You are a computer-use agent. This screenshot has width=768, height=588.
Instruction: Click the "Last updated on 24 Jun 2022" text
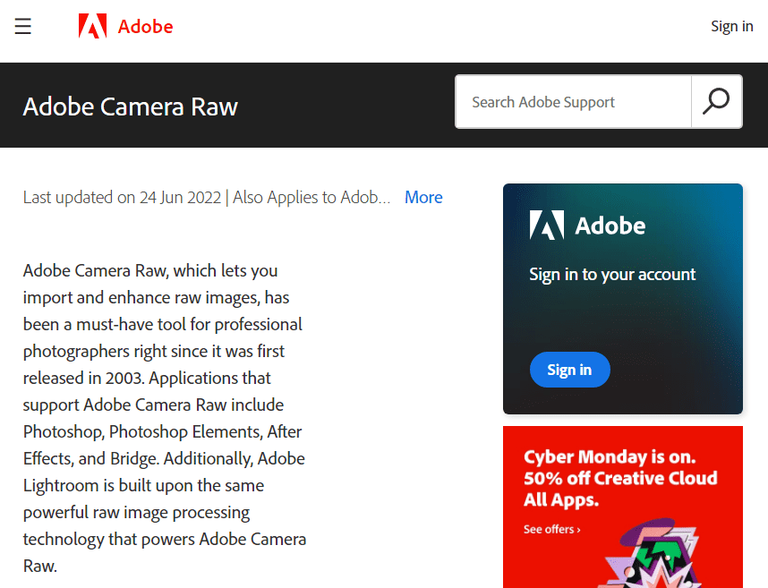[125, 197]
